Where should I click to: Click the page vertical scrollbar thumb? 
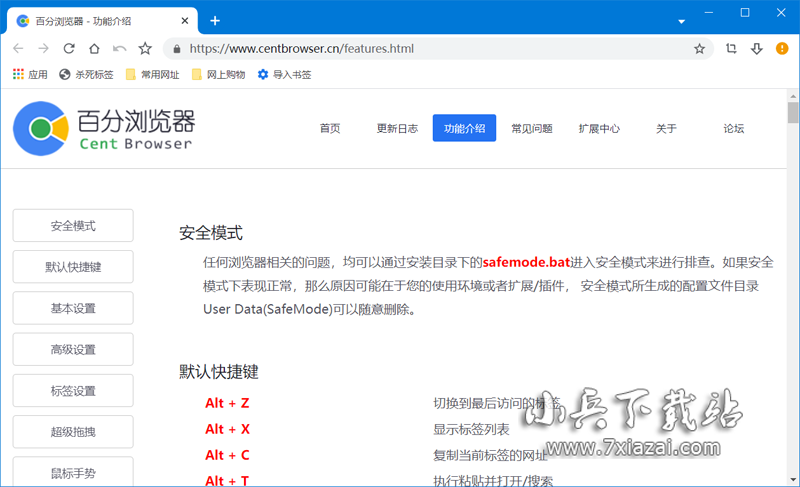793,112
